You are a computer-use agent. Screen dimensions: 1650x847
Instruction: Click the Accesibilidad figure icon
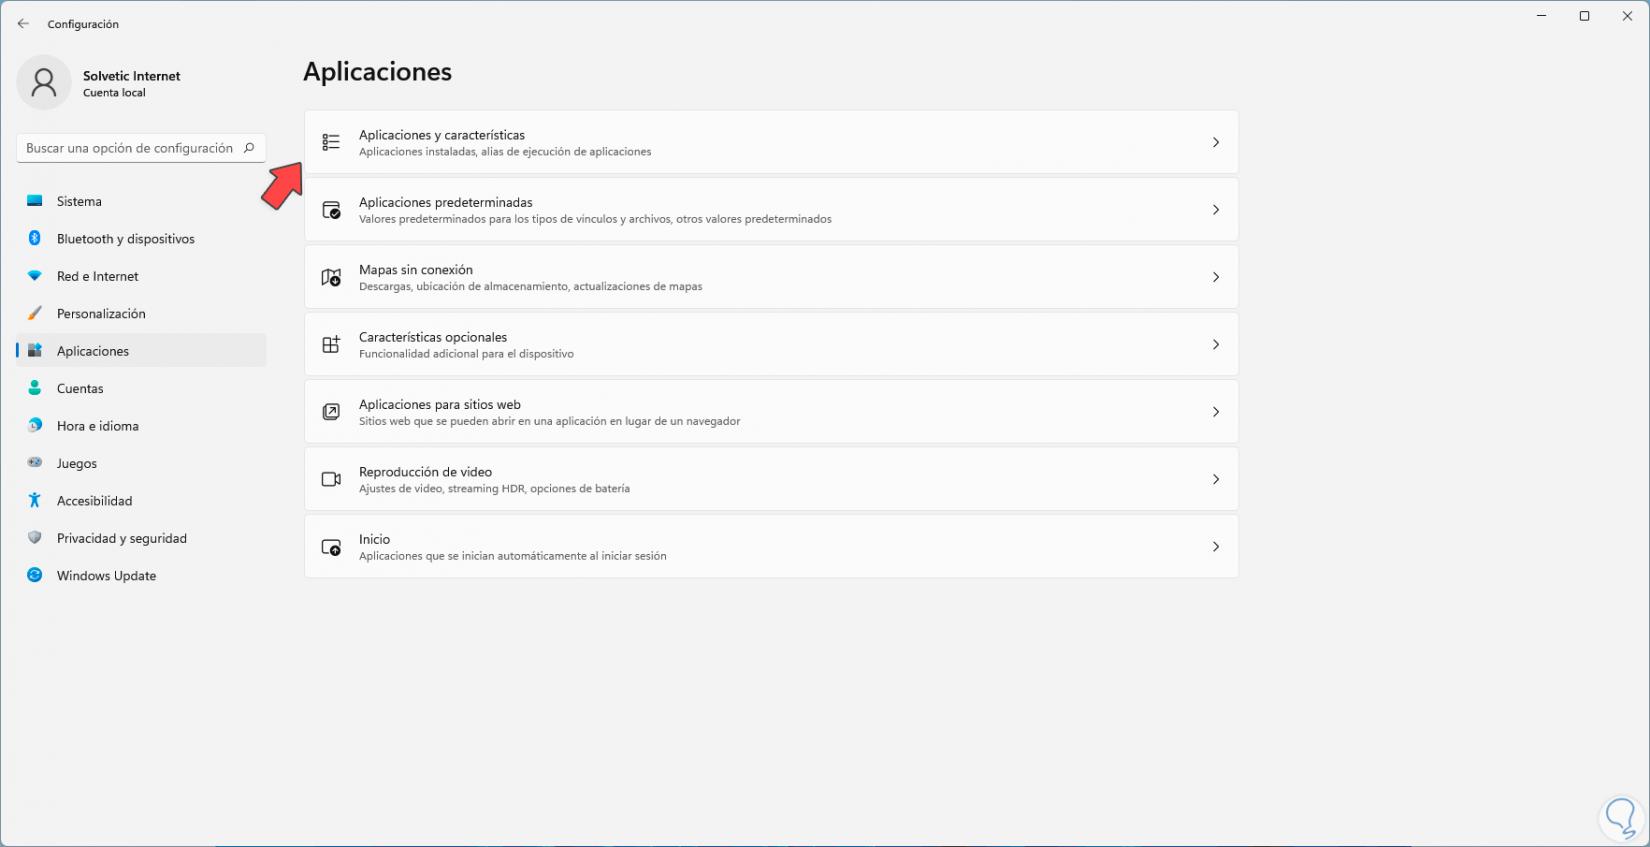[35, 501]
